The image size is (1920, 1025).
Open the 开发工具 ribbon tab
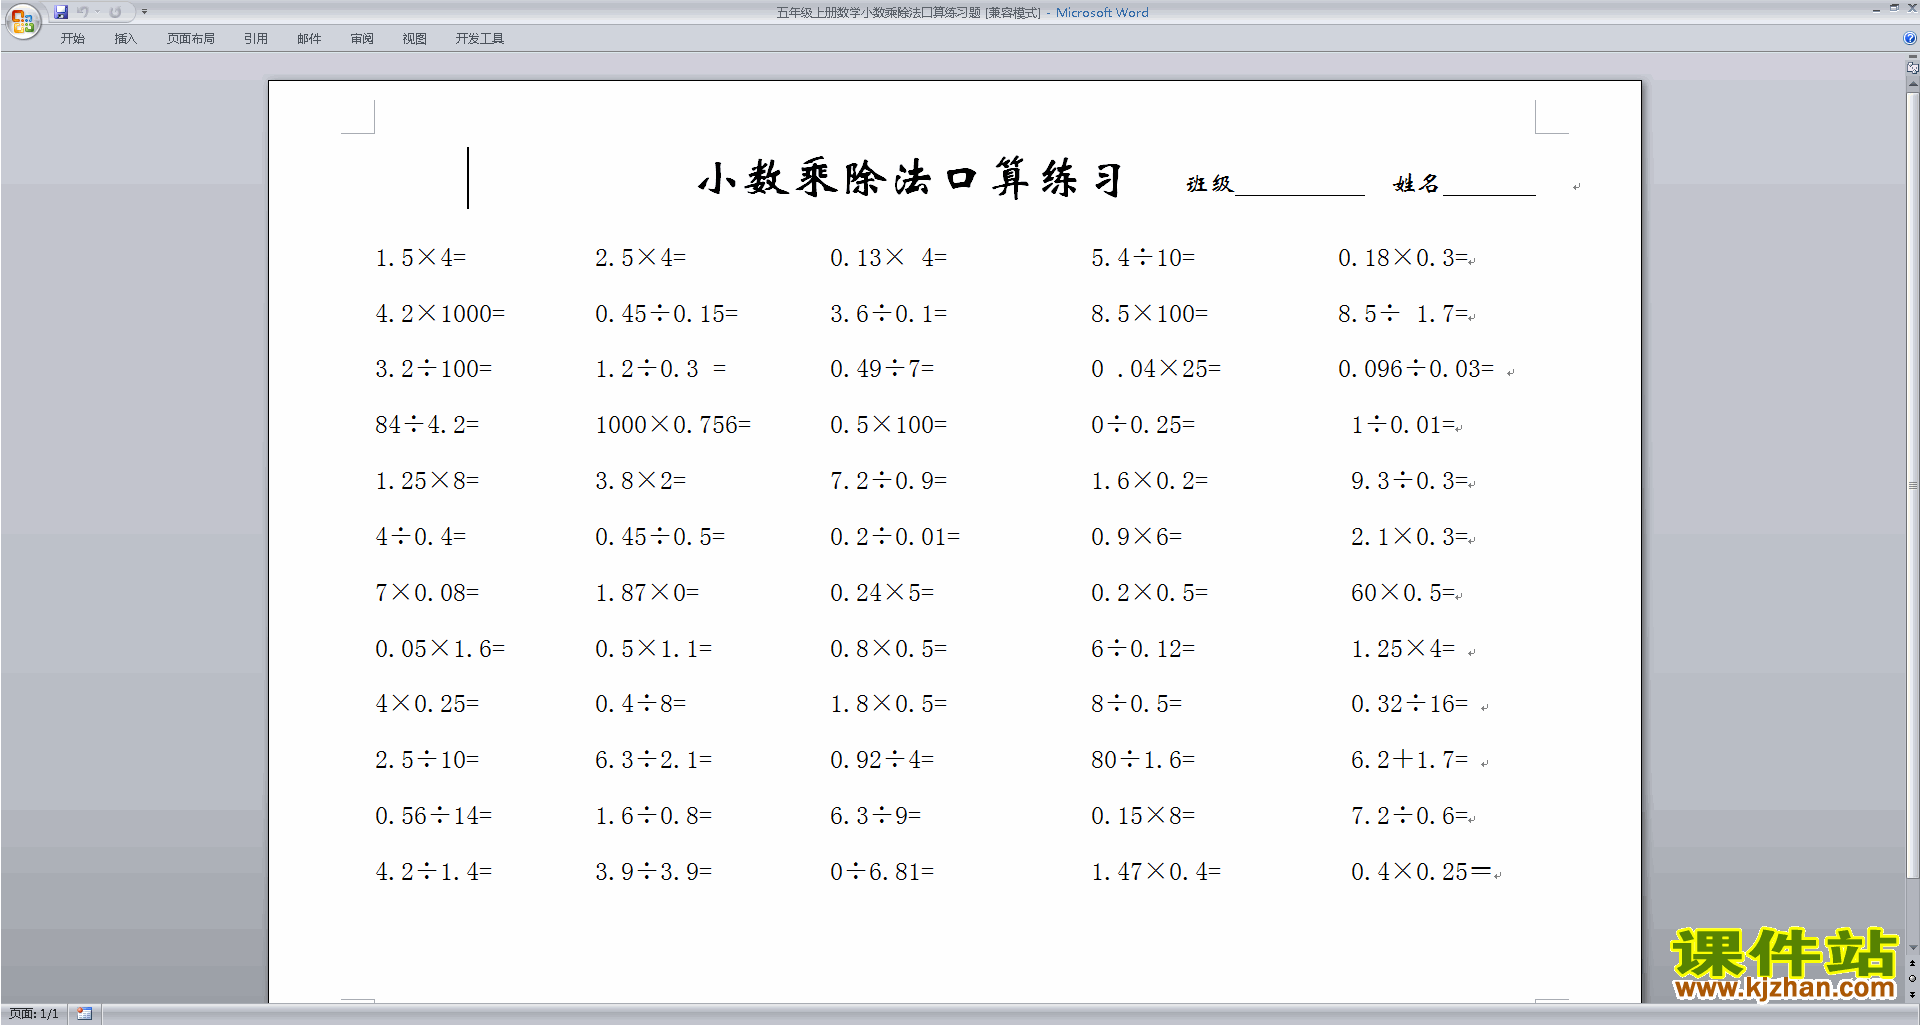tap(480, 39)
